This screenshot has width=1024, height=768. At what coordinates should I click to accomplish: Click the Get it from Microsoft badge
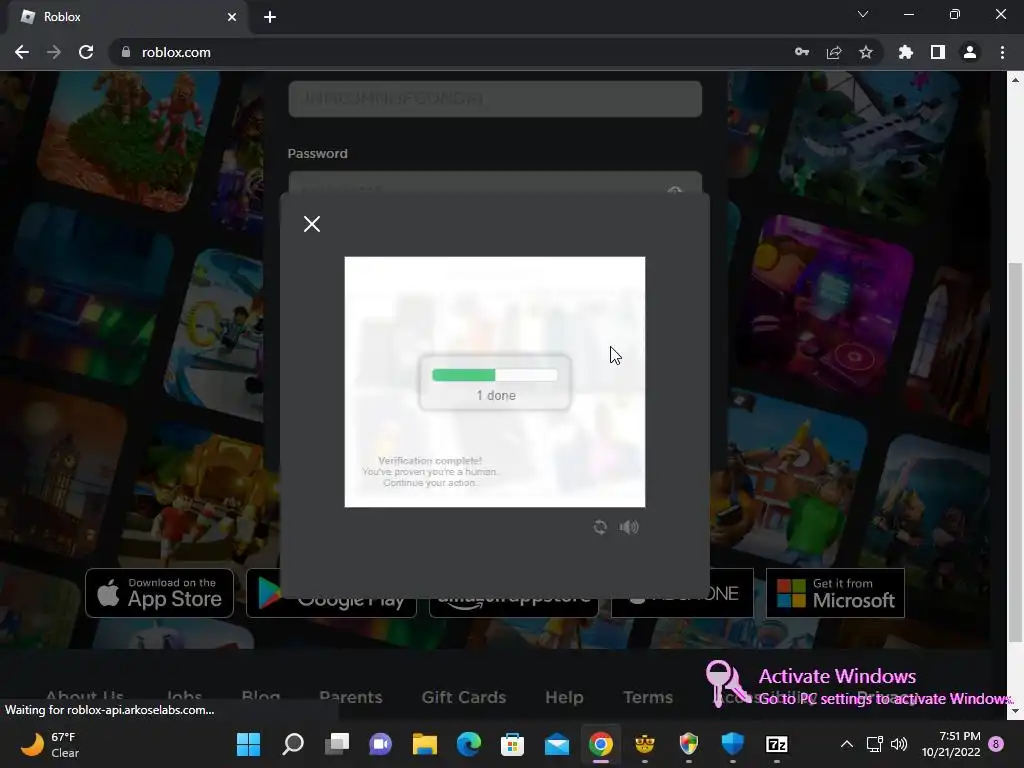(835, 593)
